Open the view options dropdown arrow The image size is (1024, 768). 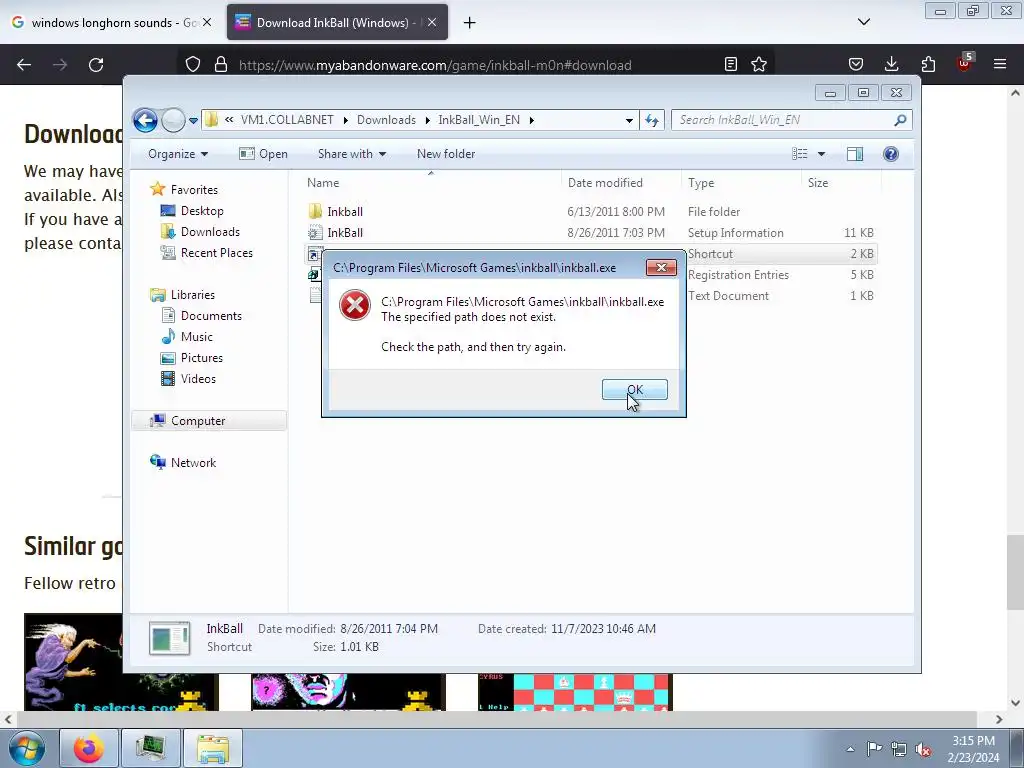coord(822,154)
